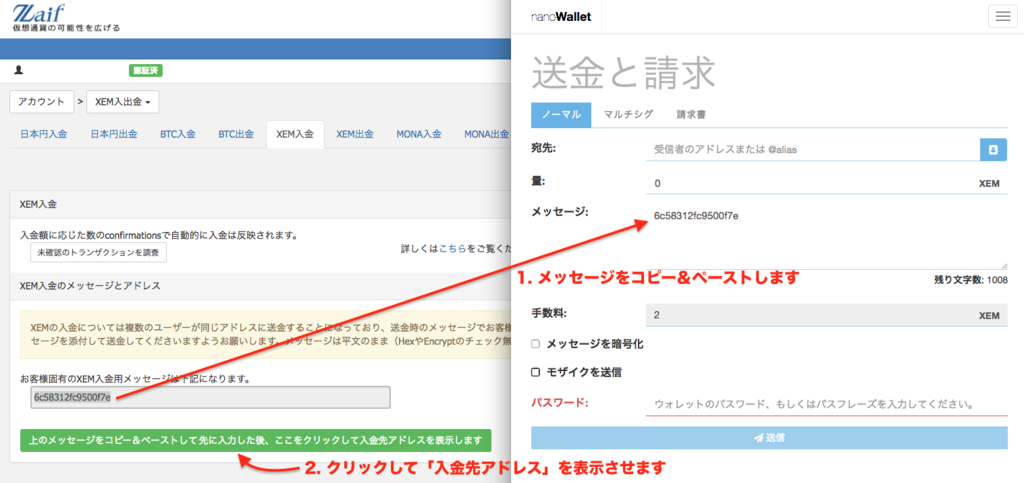The image size is (1024, 483).
Task: Click the アカウント breadcrumb button
Action: click(x=42, y=102)
